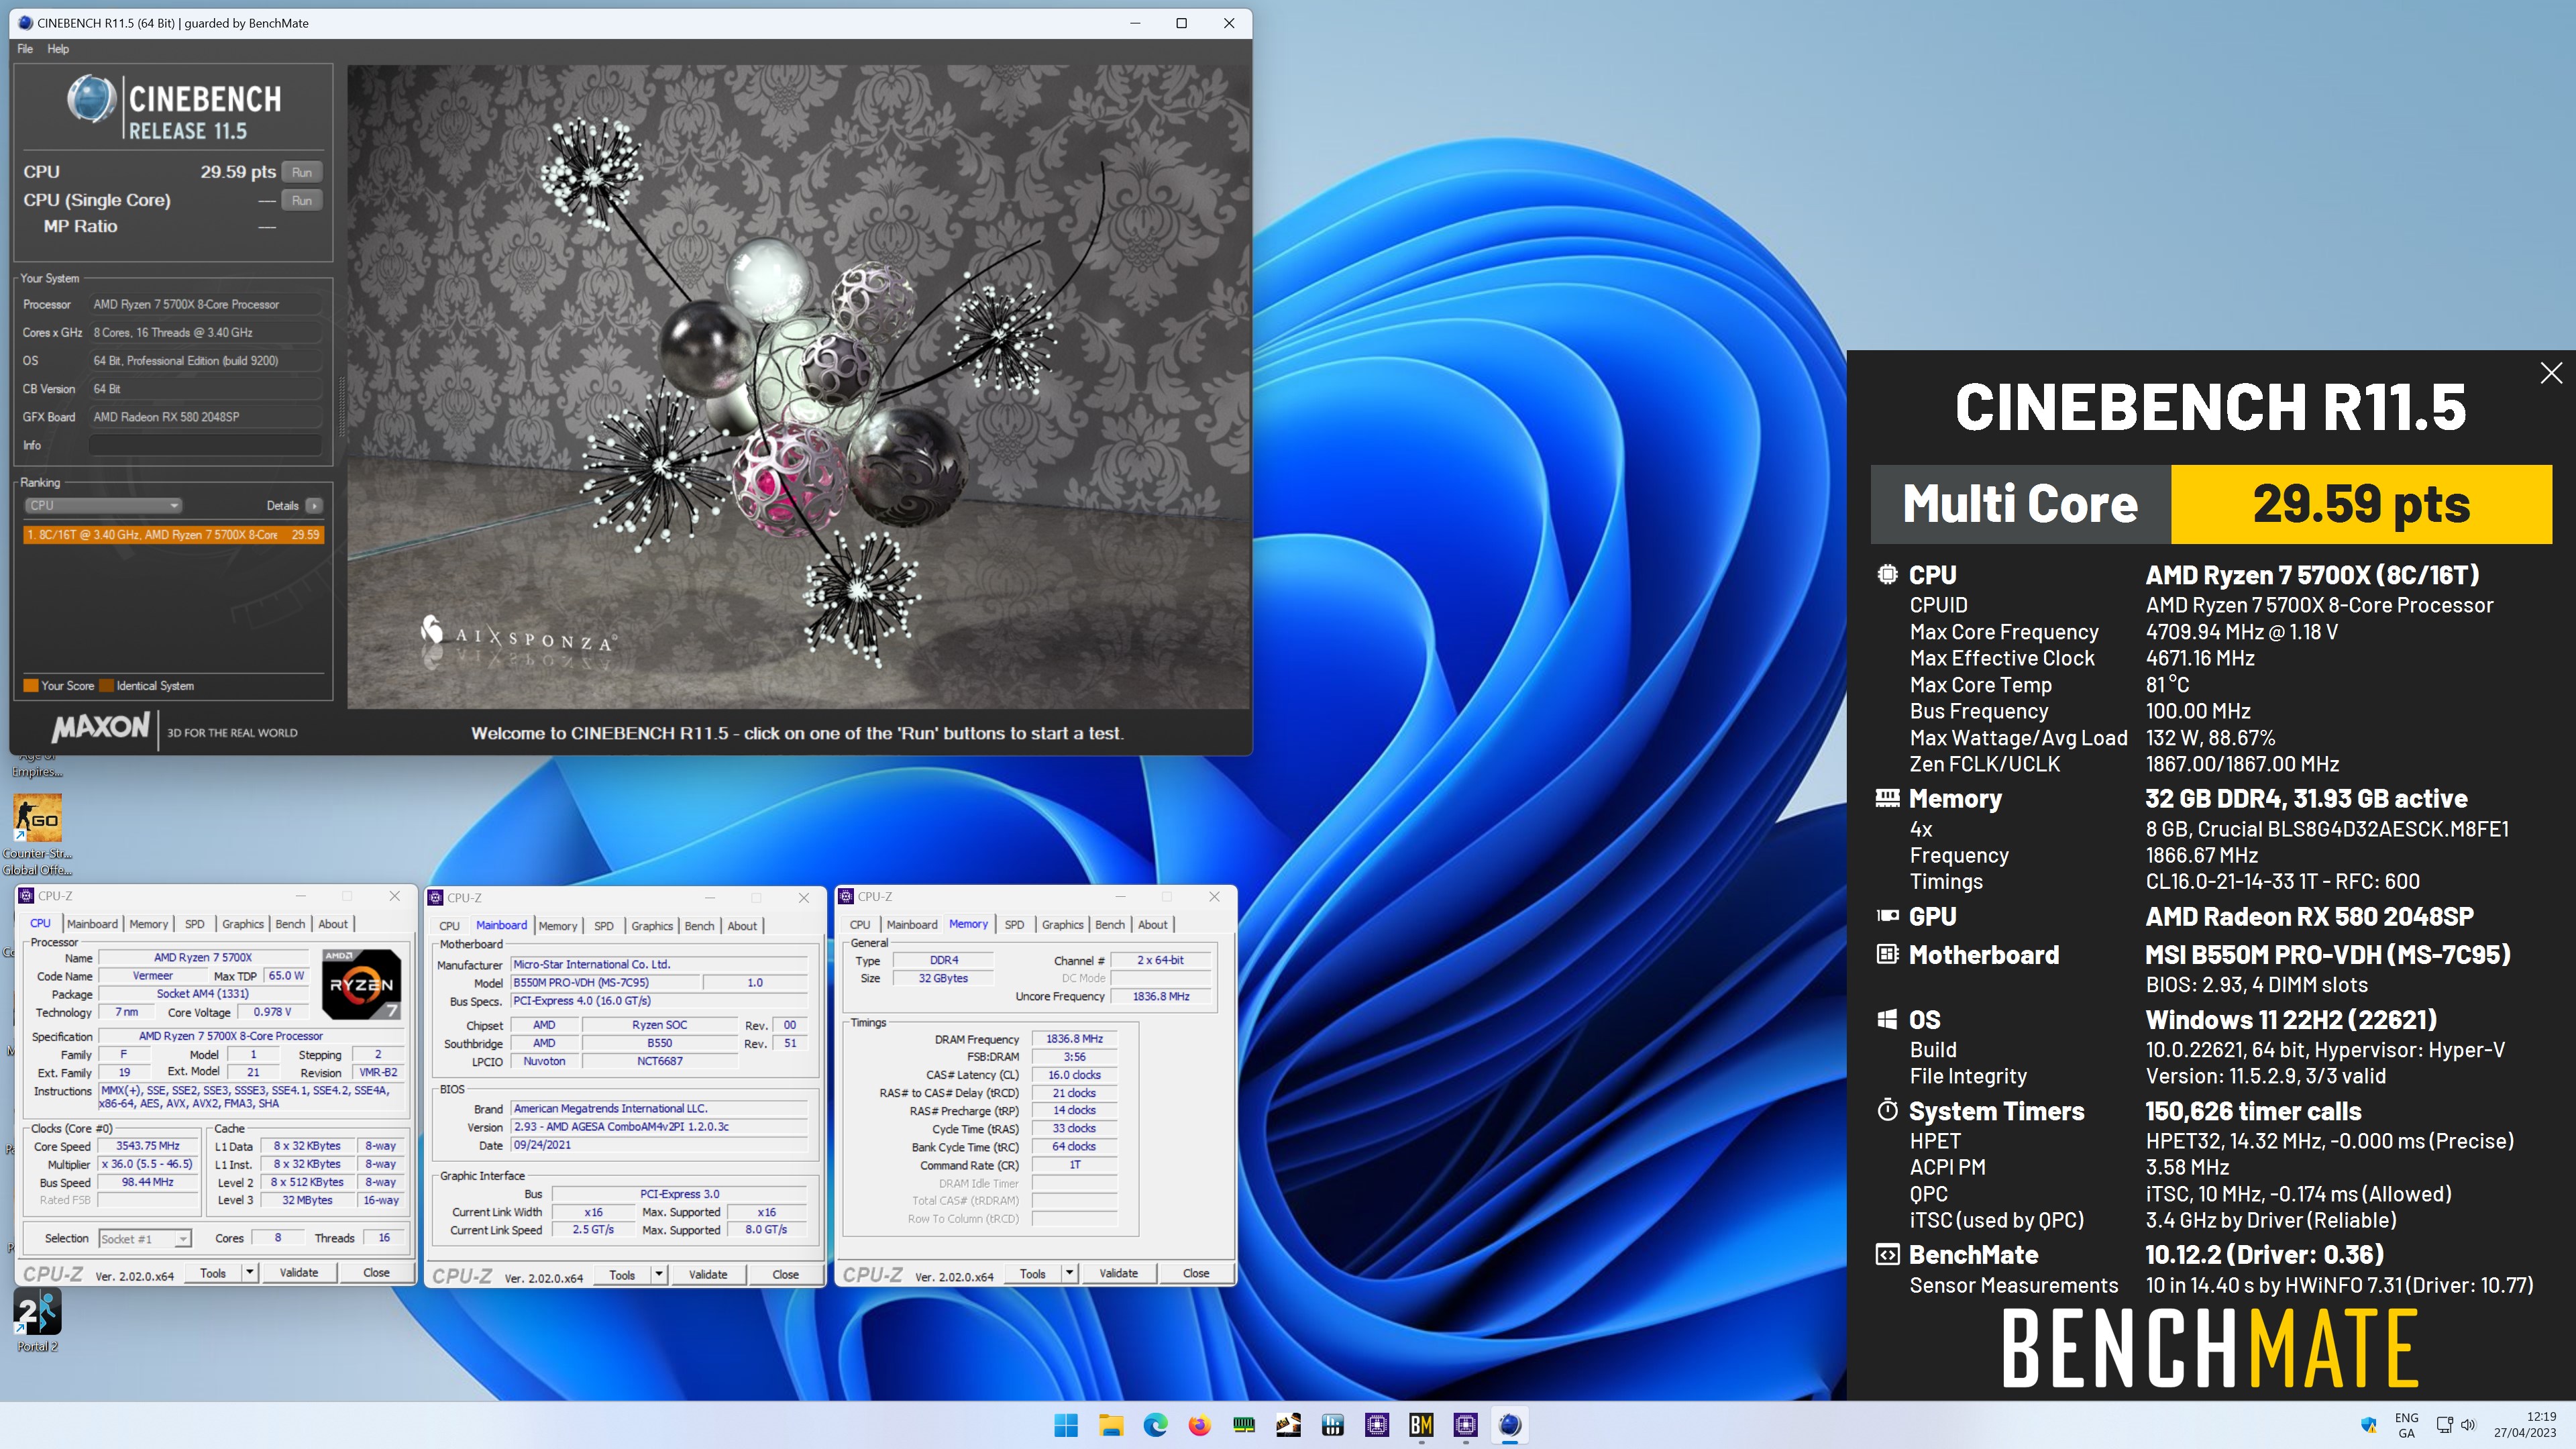Viewport: 2576px width, 1449px height.
Task: Expand Tools dropdown arrow in CPU-Z Memory window
Action: tap(1069, 1274)
